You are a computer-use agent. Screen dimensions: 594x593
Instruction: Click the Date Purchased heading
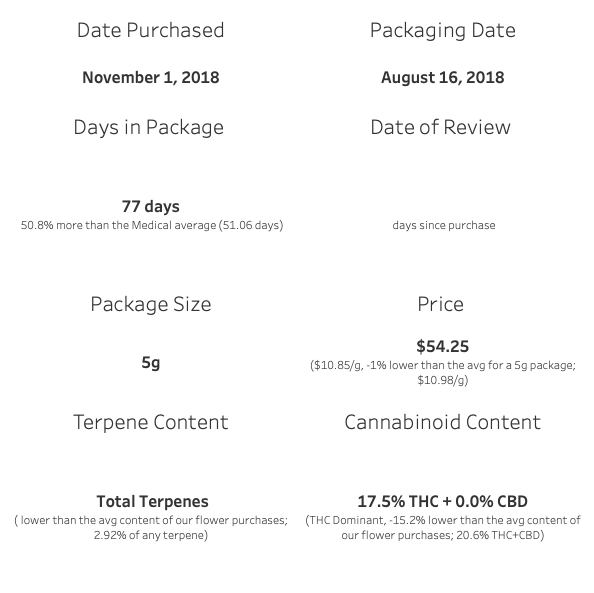[150, 30]
